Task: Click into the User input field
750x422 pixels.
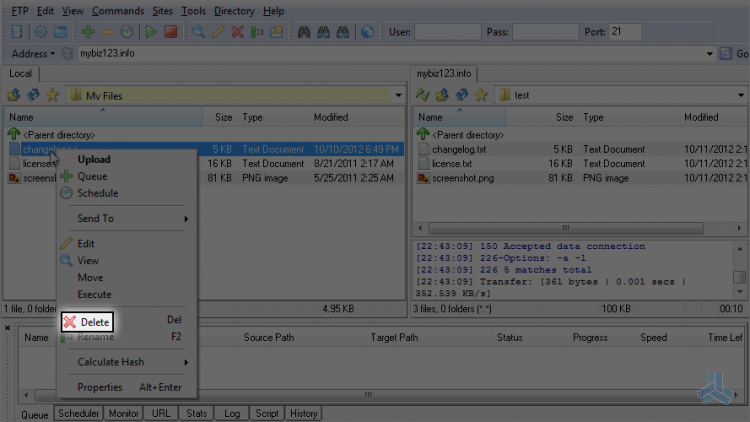Action: click(448, 32)
